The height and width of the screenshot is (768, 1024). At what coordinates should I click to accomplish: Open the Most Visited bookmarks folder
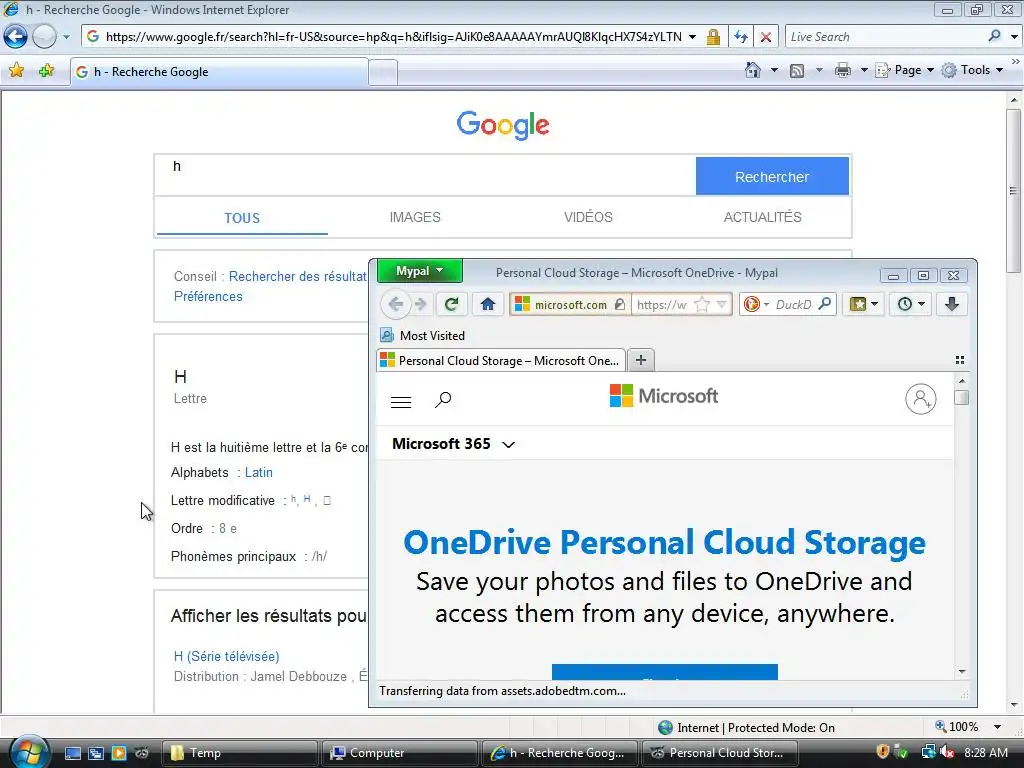[423, 336]
